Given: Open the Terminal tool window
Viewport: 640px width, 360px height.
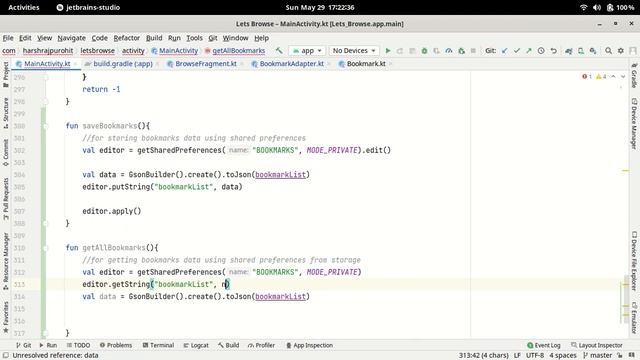Looking at the screenshot, I should click(158, 345).
